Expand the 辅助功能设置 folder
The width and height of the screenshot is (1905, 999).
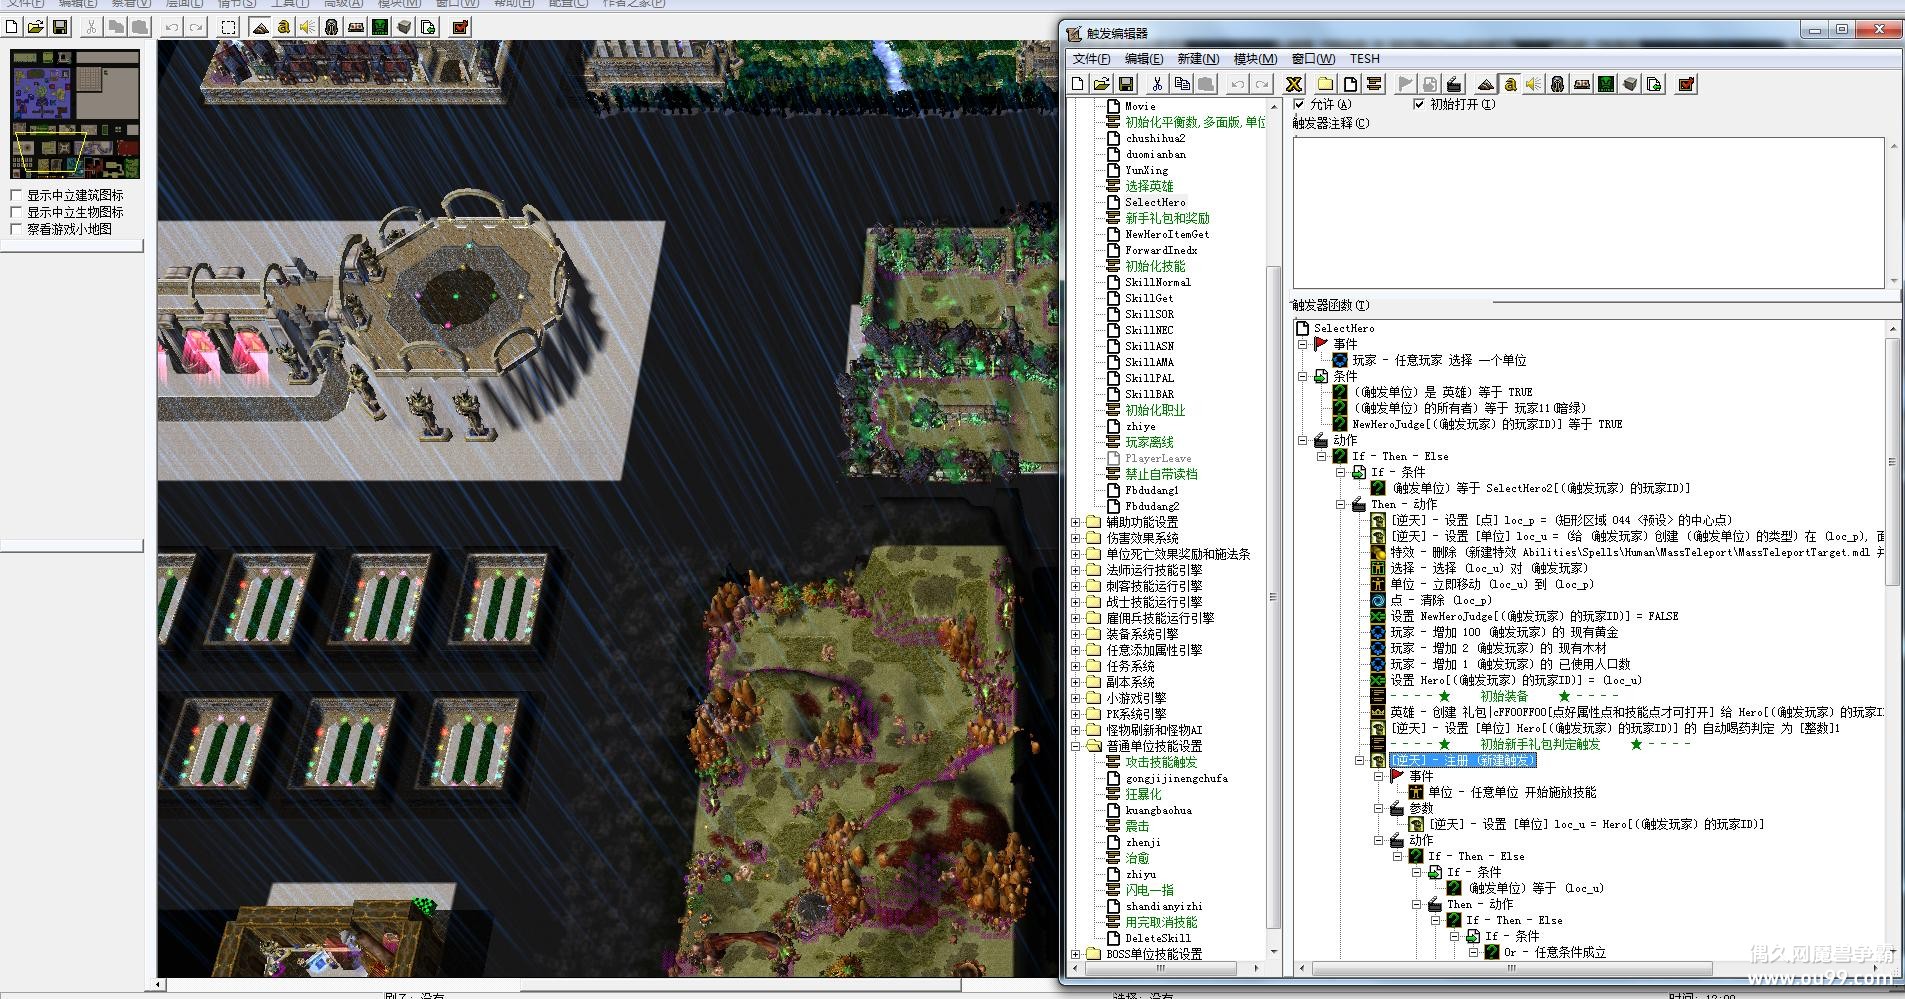click(1076, 522)
